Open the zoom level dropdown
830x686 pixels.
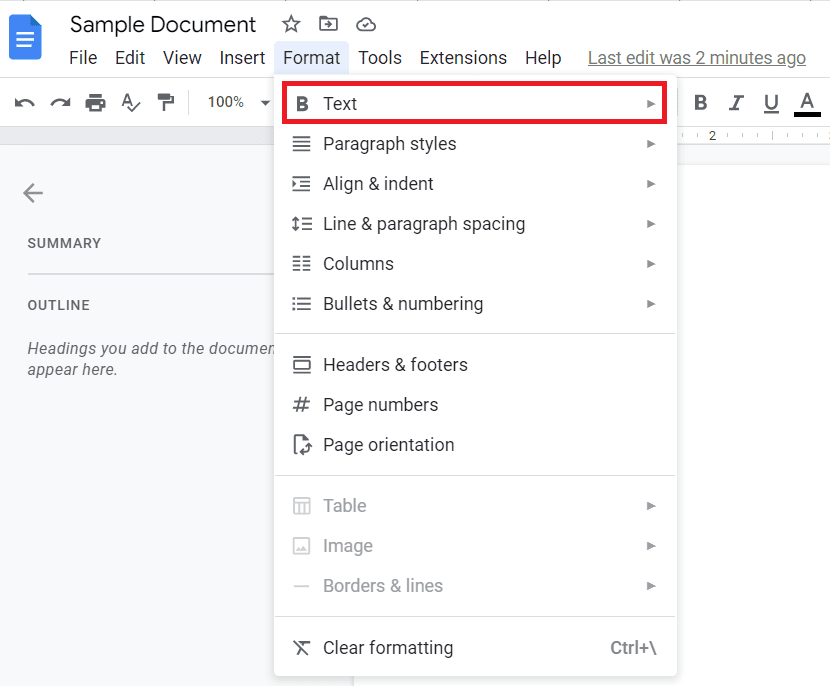pyautogui.click(x=232, y=102)
